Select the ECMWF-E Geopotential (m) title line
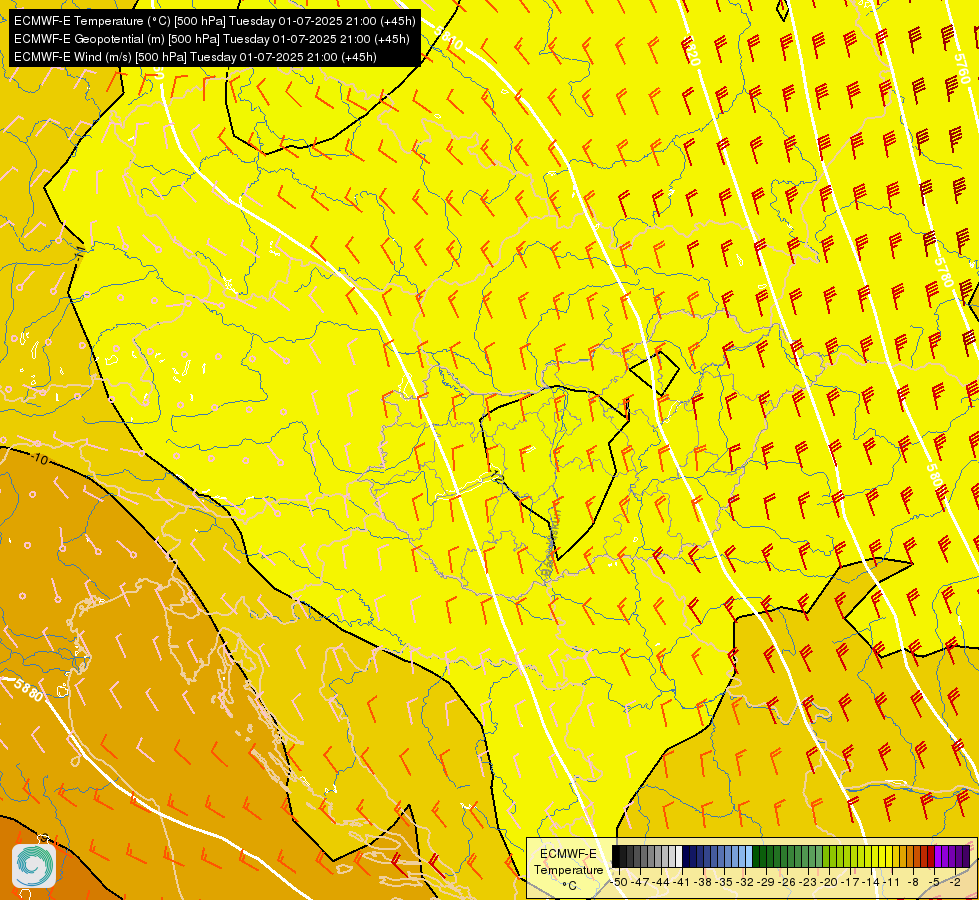The image size is (979, 900). click(x=212, y=39)
